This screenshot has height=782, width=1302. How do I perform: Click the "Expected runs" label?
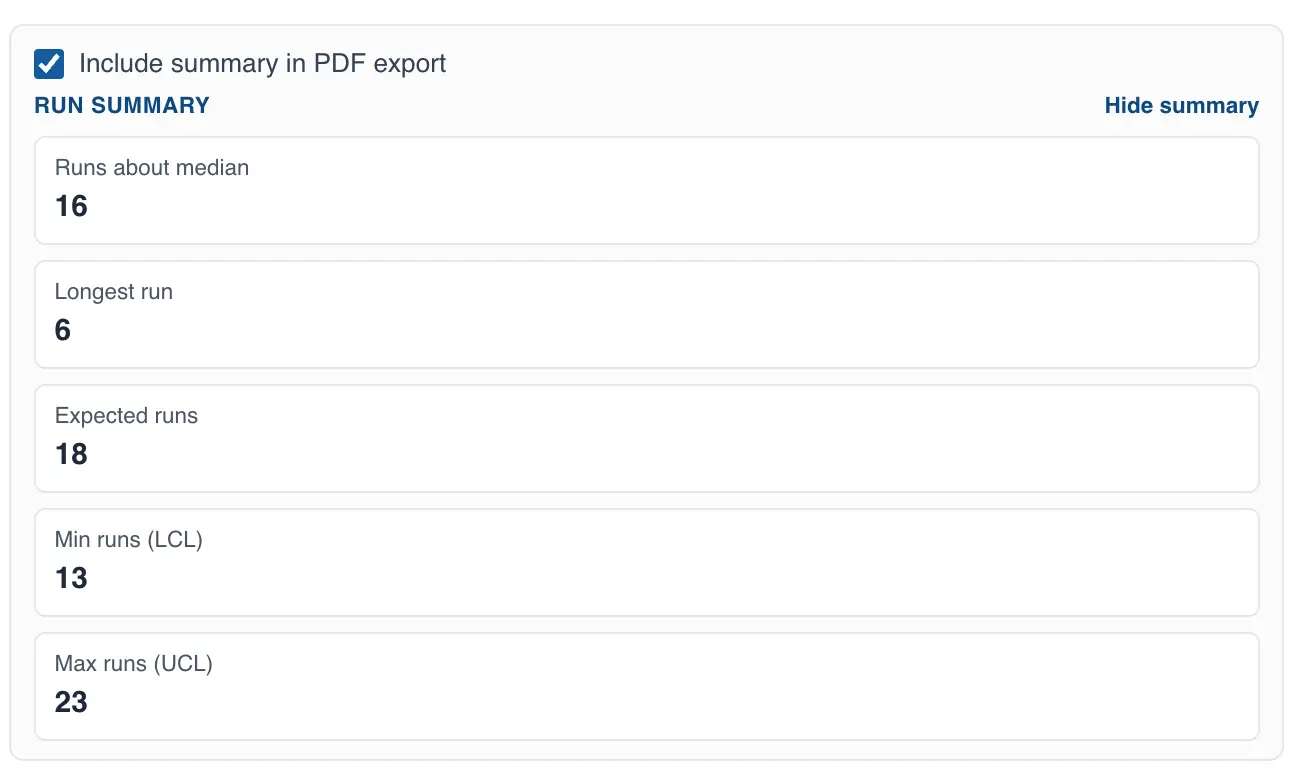(x=126, y=416)
